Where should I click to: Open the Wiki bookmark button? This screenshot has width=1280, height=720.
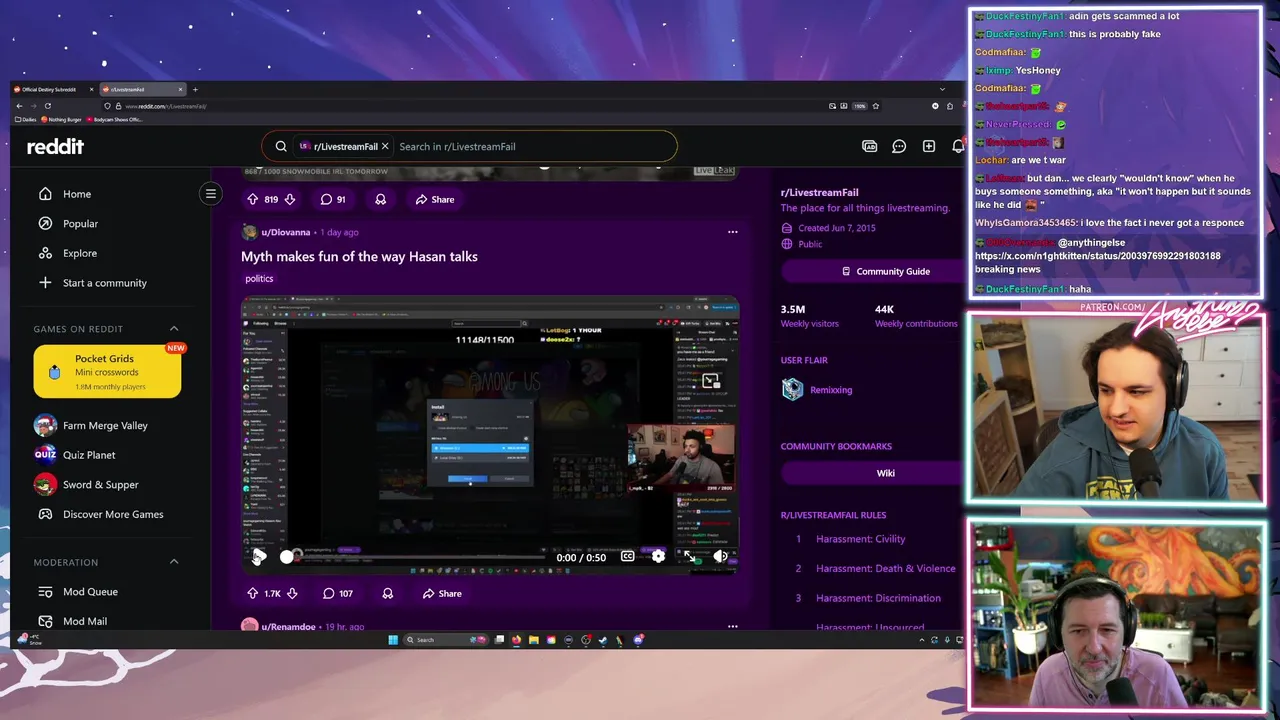885,473
